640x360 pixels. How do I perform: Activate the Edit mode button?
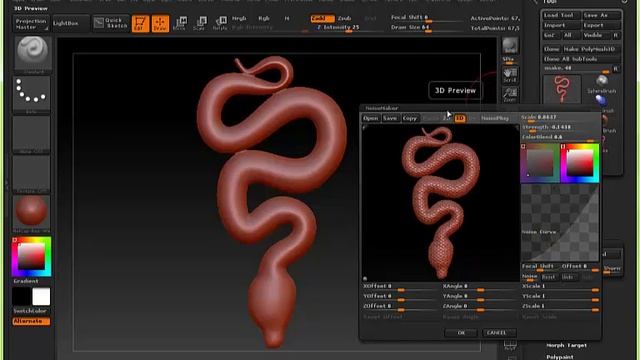[140, 24]
